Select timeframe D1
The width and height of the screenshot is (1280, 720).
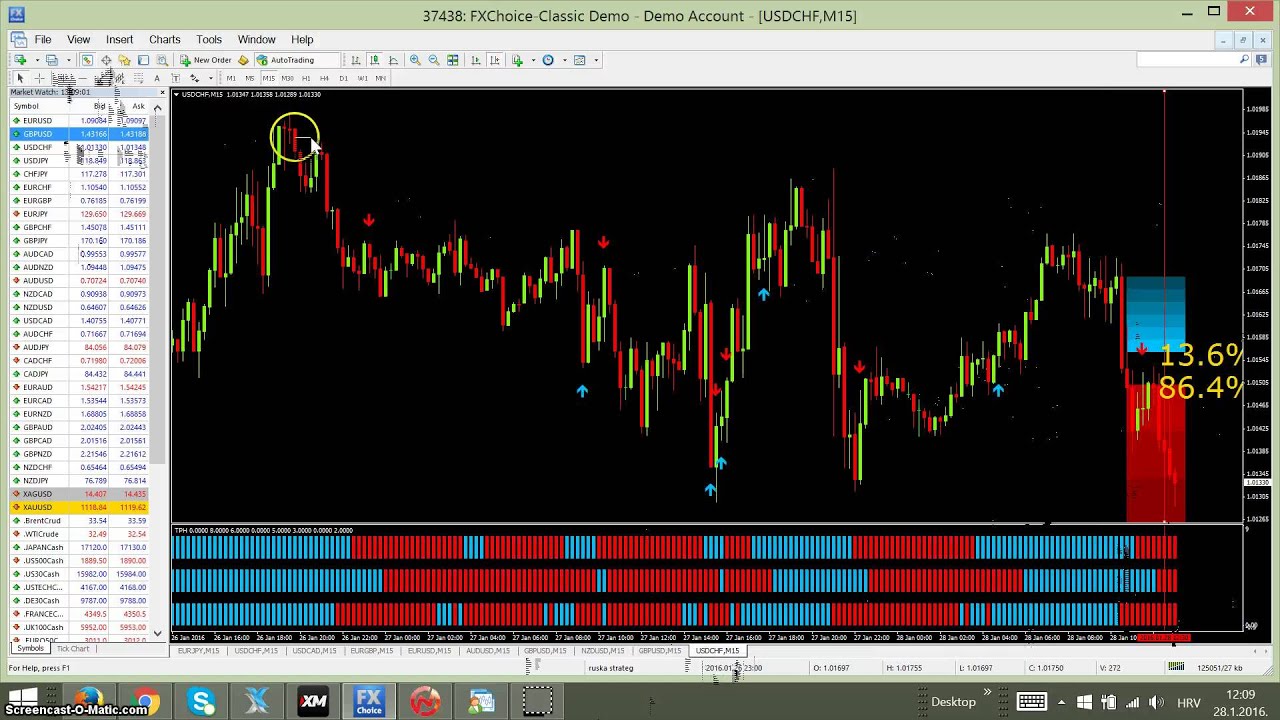(x=343, y=78)
